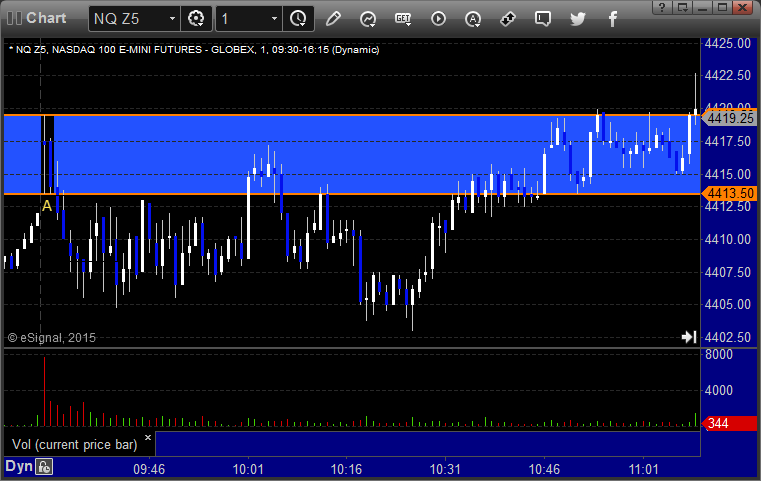The image size is (761, 481).
Task: Click the 09:46 time axis label
Action: click(x=149, y=469)
